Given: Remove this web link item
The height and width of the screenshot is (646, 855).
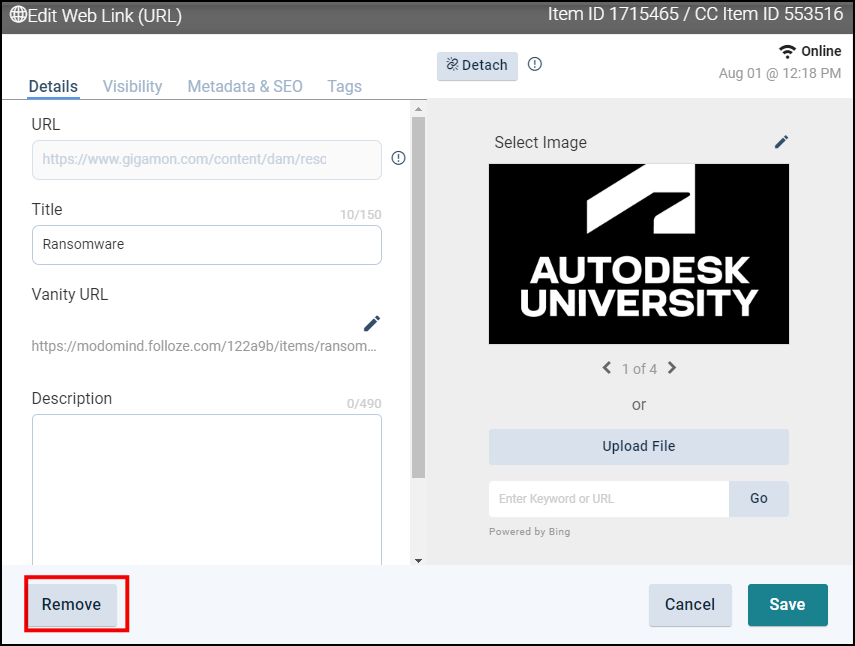Looking at the screenshot, I should [x=71, y=604].
